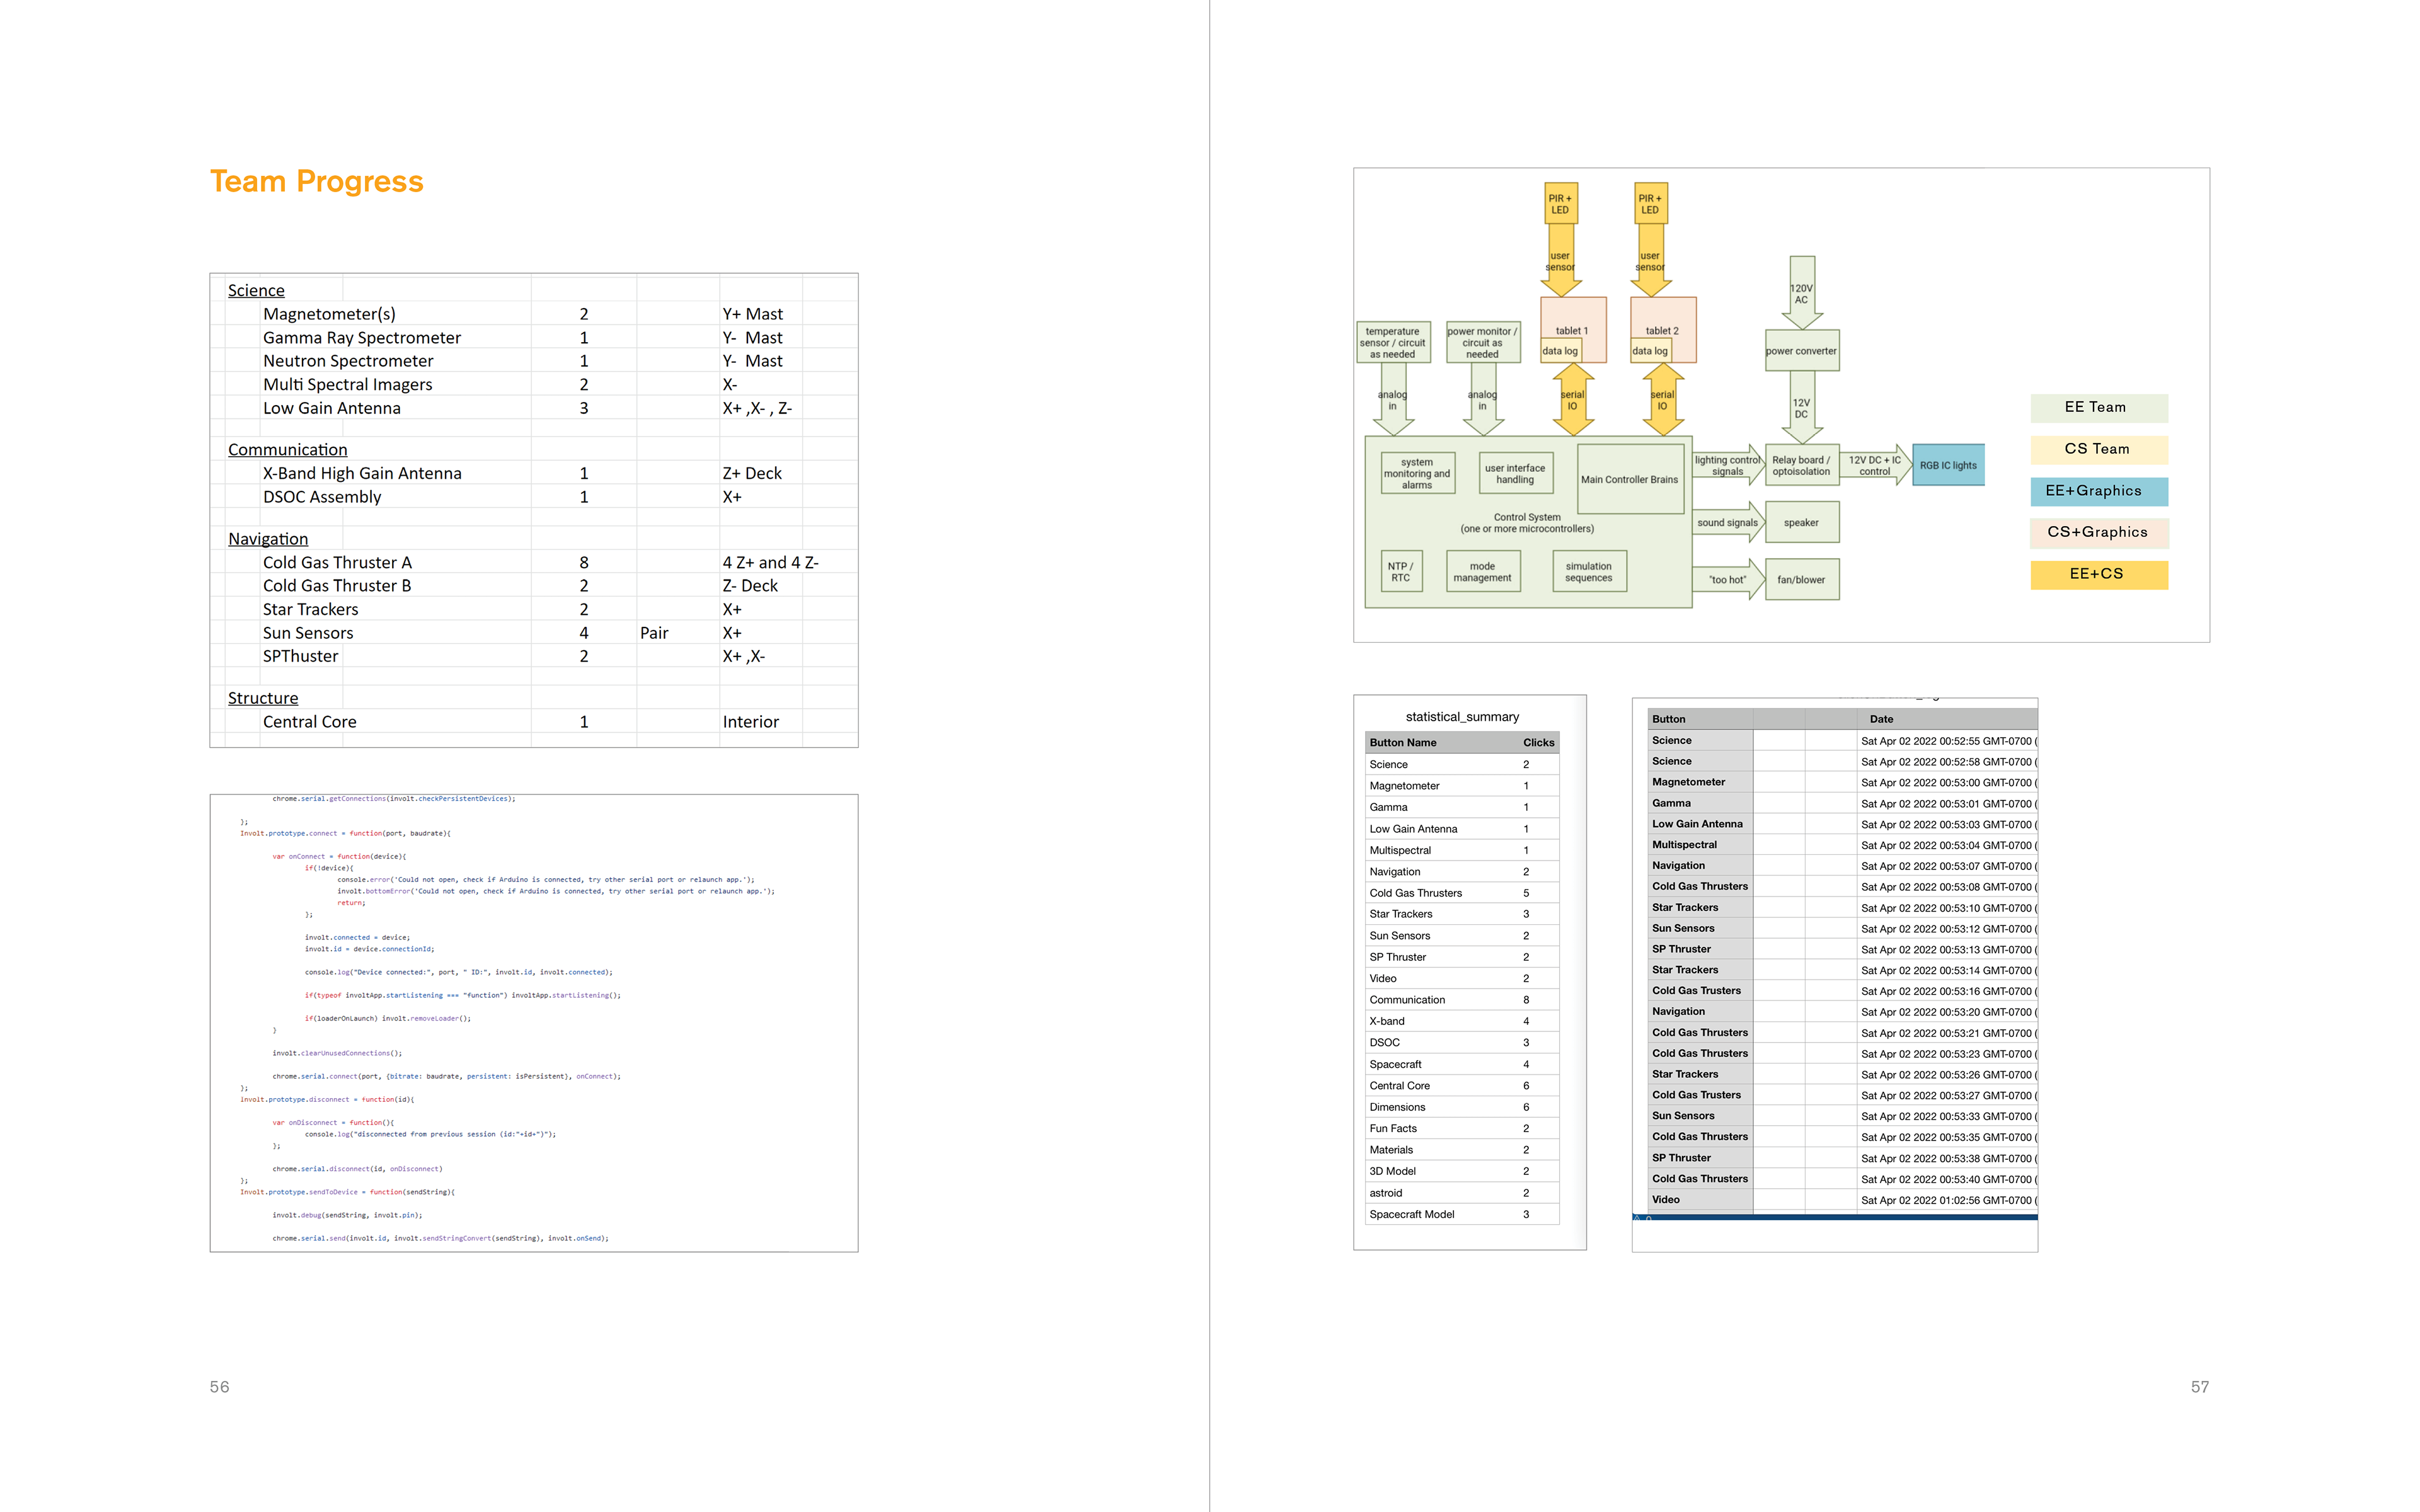Select Gamma Ray Spectrometer table row
Viewport: 2420px width, 1512px height.
pos(362,338)
